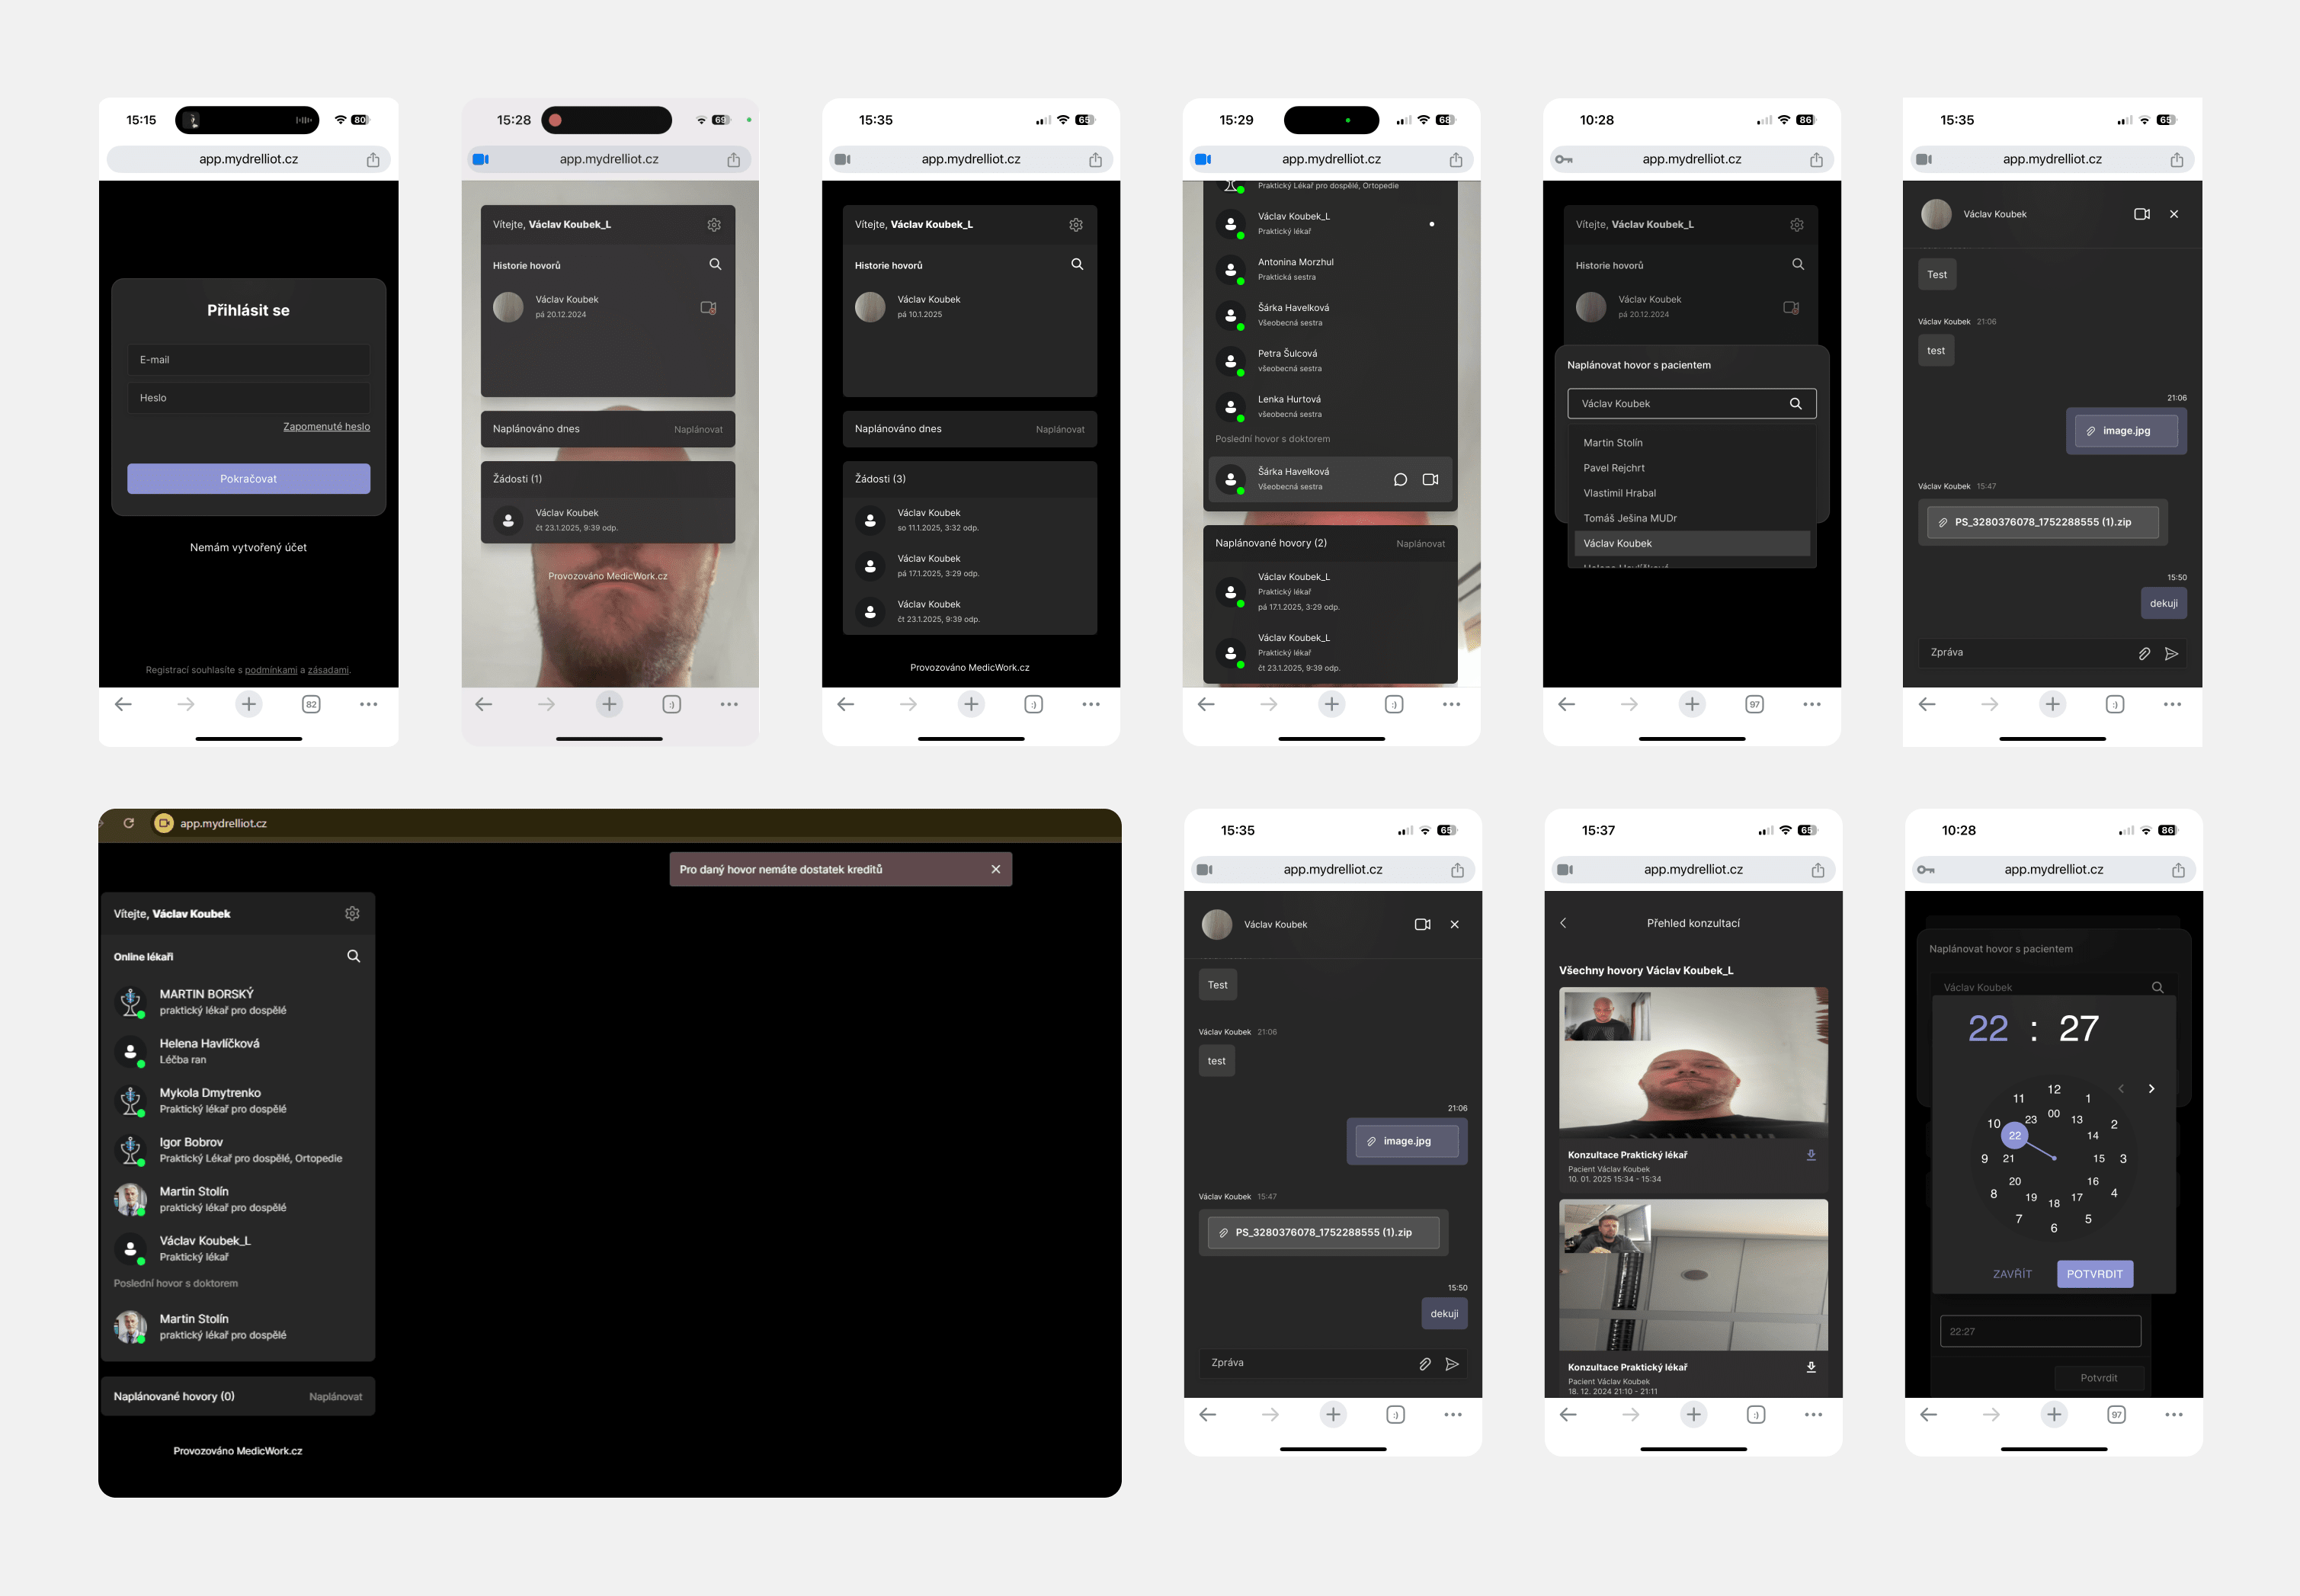Pick hour 9 on the clock face
The width and height of the screenshot is (2300, 1596).
coord(1985,1159)
